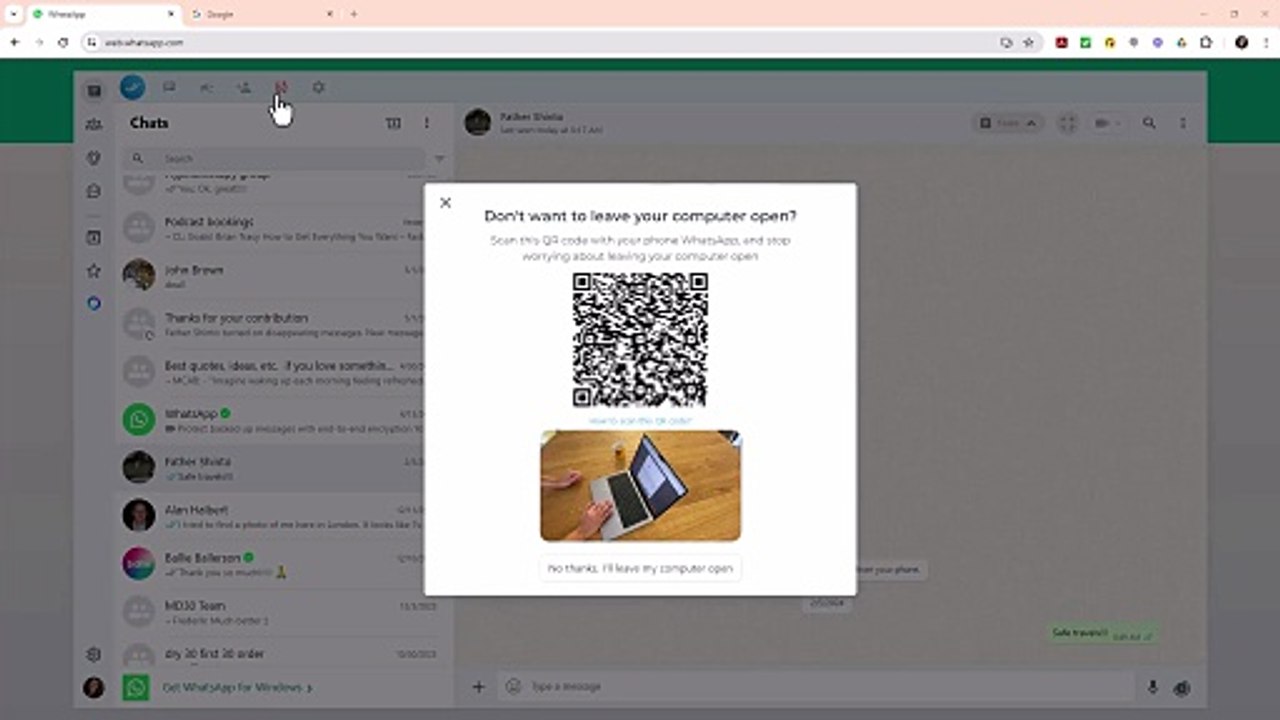Open the chat list three-dot menu
The width and height of the screenshot is (1280, 720).
[x=426, y=123]
